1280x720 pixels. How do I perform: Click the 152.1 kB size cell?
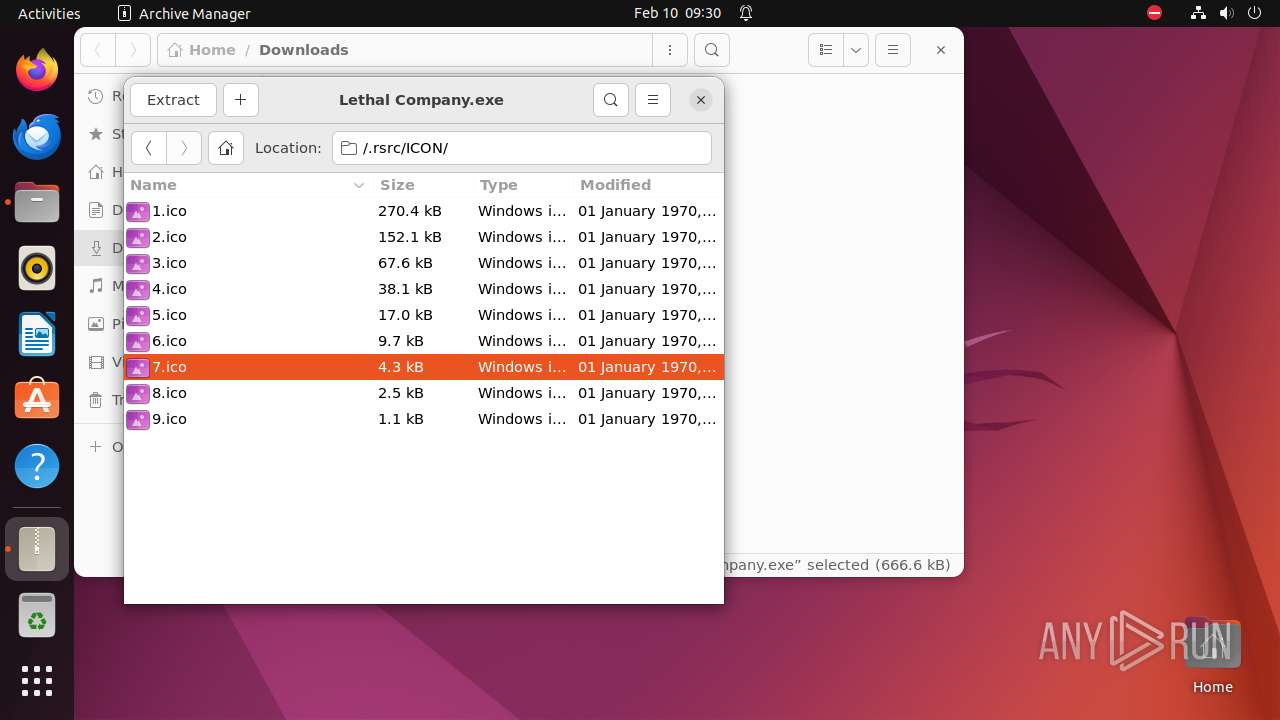click(409, 237)
